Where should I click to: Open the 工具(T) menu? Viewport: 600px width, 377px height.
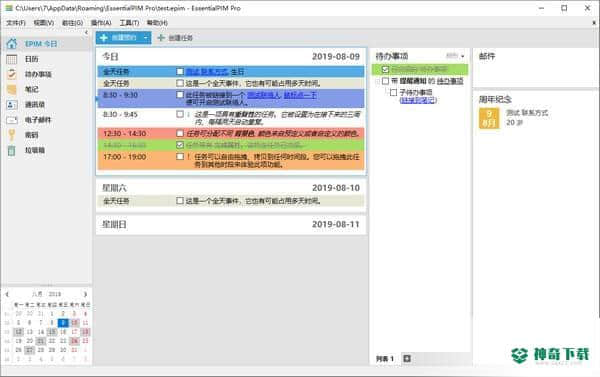tap(129, 23)
